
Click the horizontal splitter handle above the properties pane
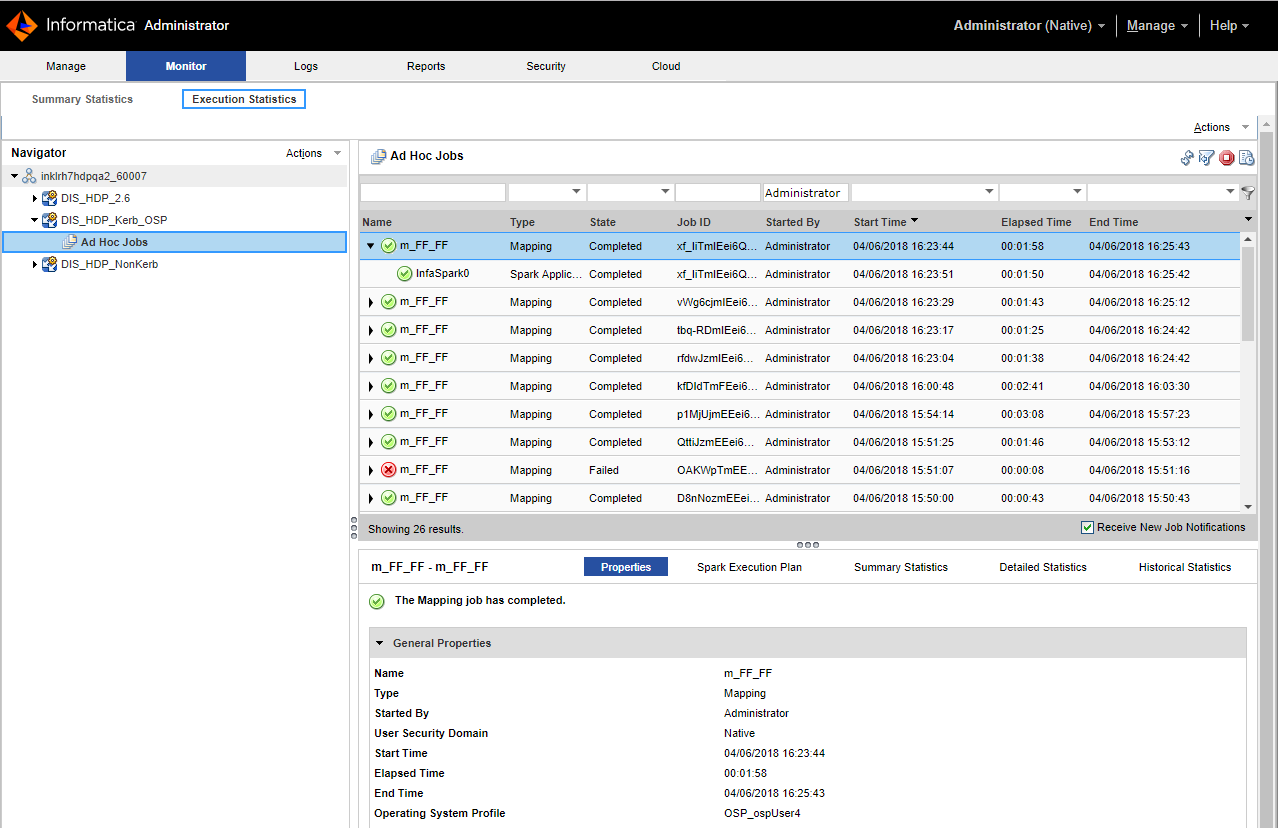tap(808, 545)
